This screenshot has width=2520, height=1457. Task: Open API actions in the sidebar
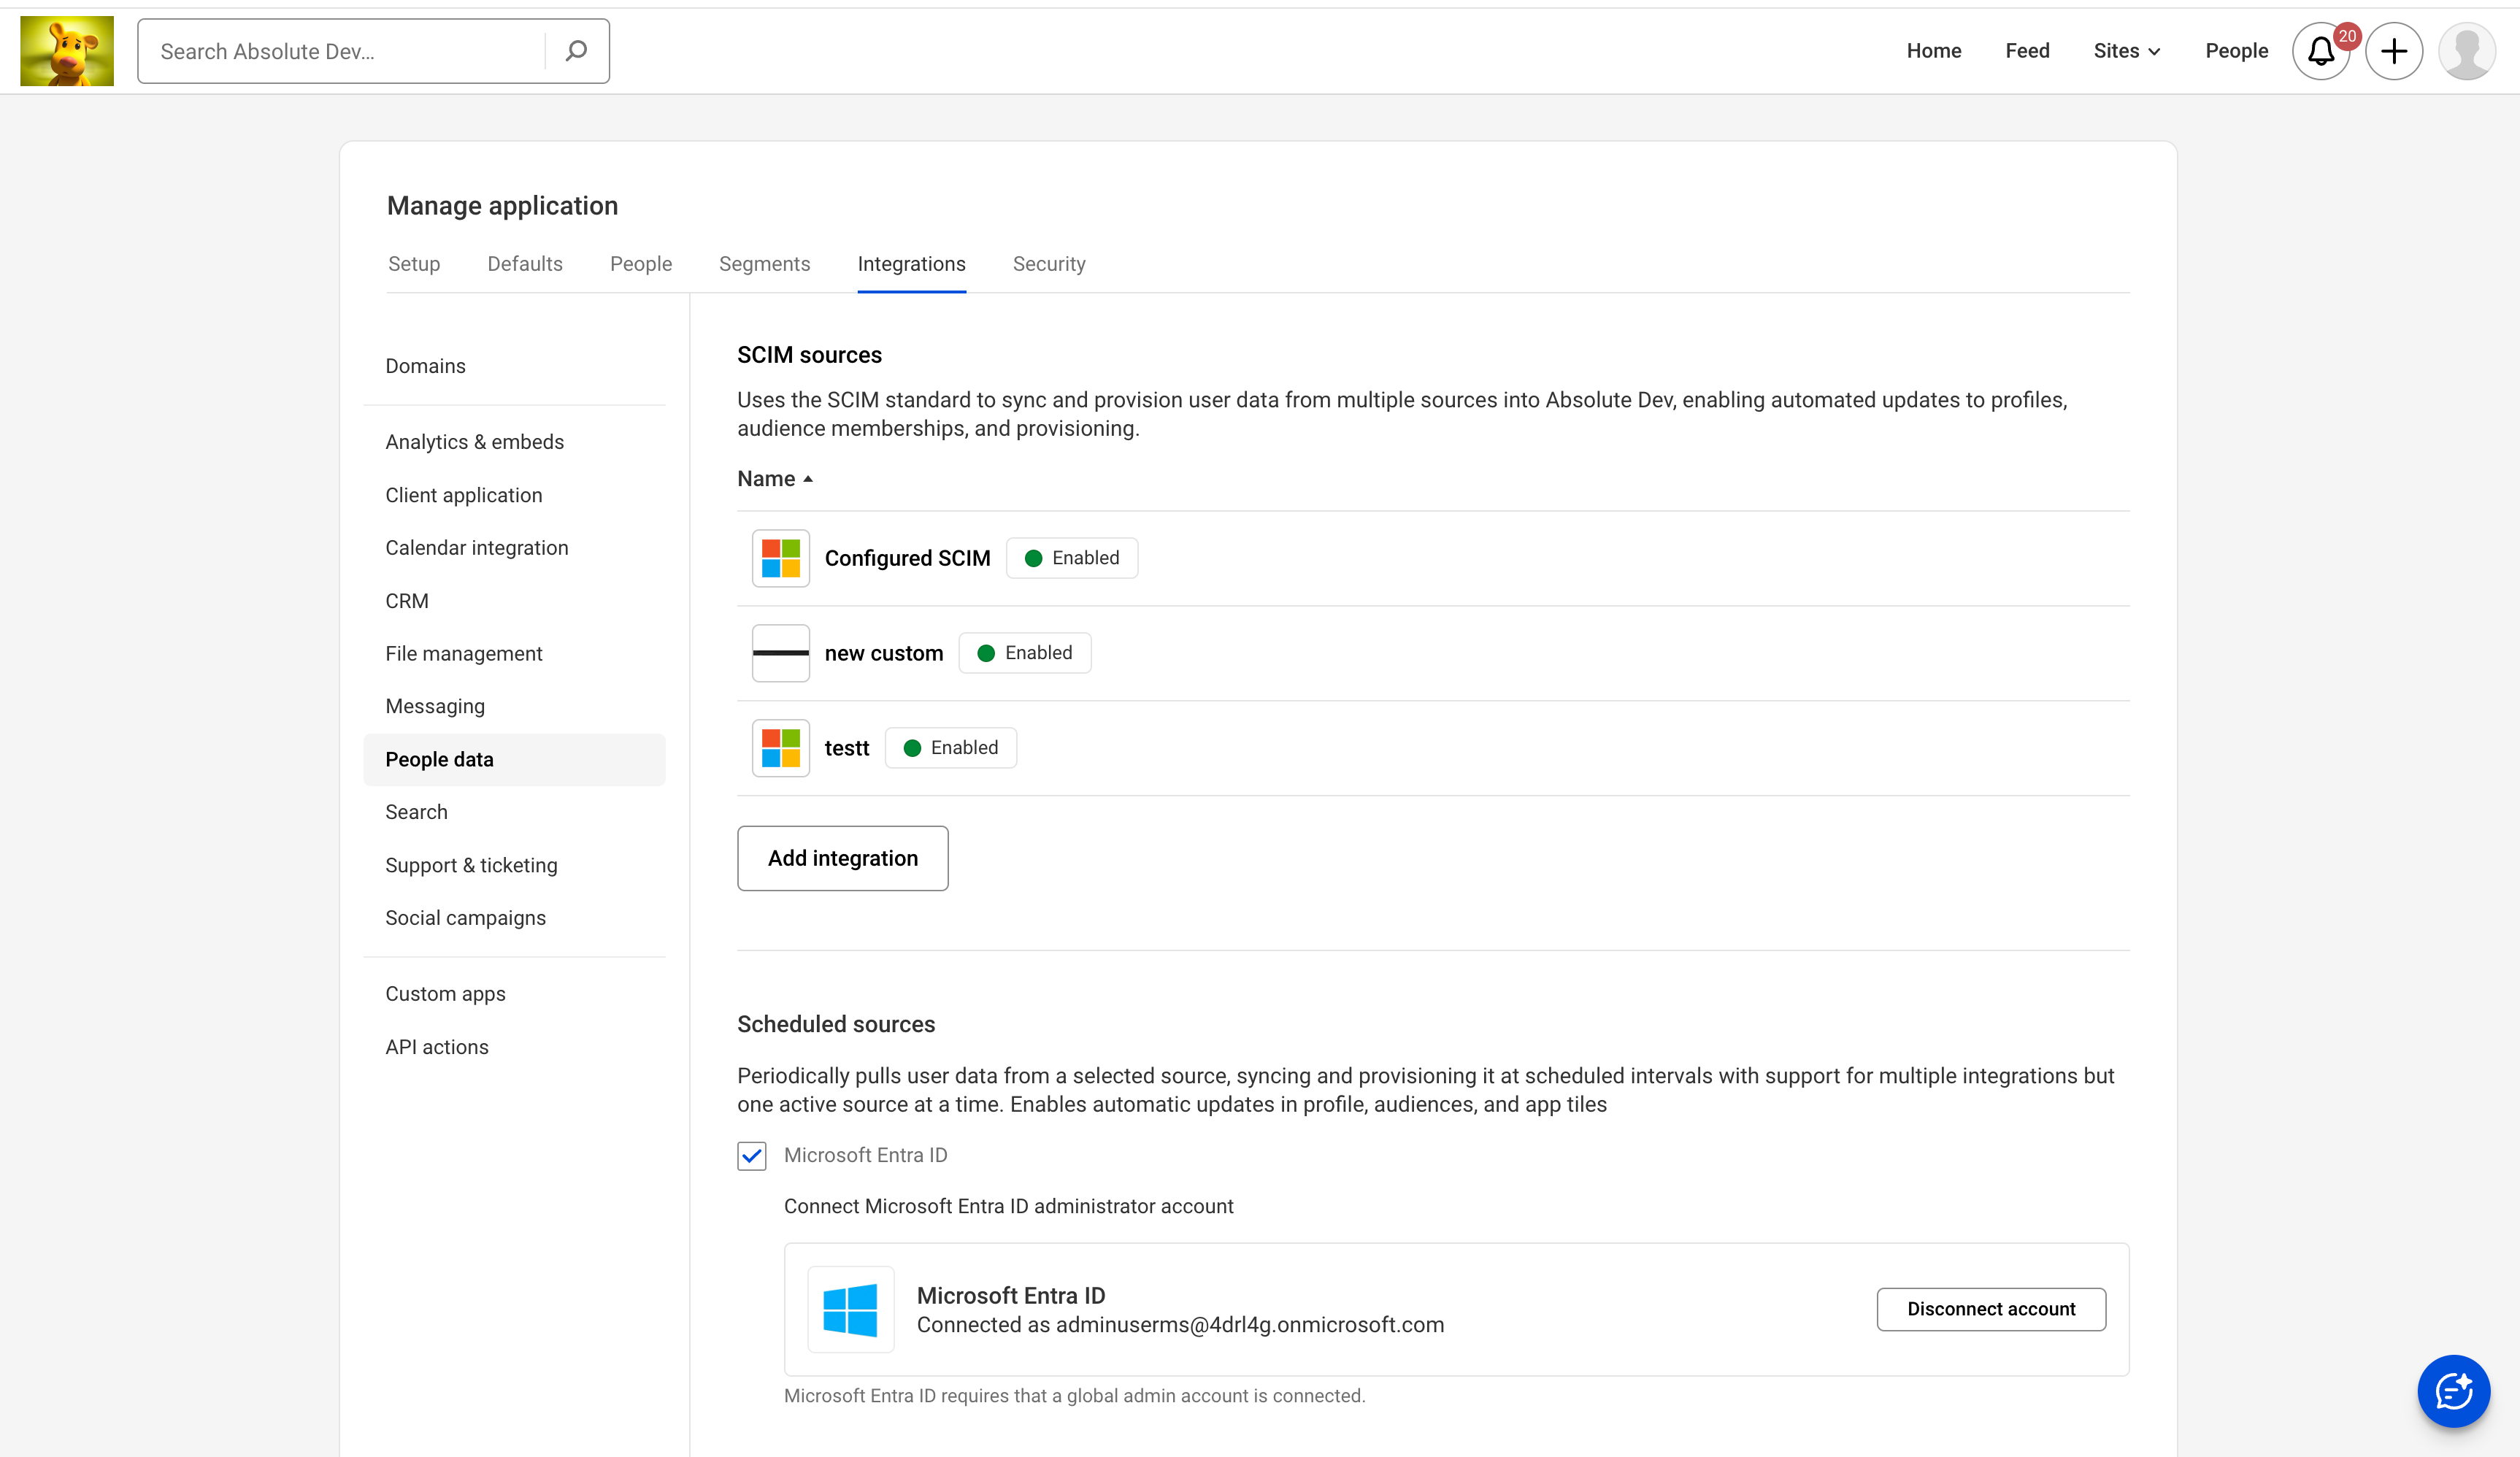[436, 1047]
